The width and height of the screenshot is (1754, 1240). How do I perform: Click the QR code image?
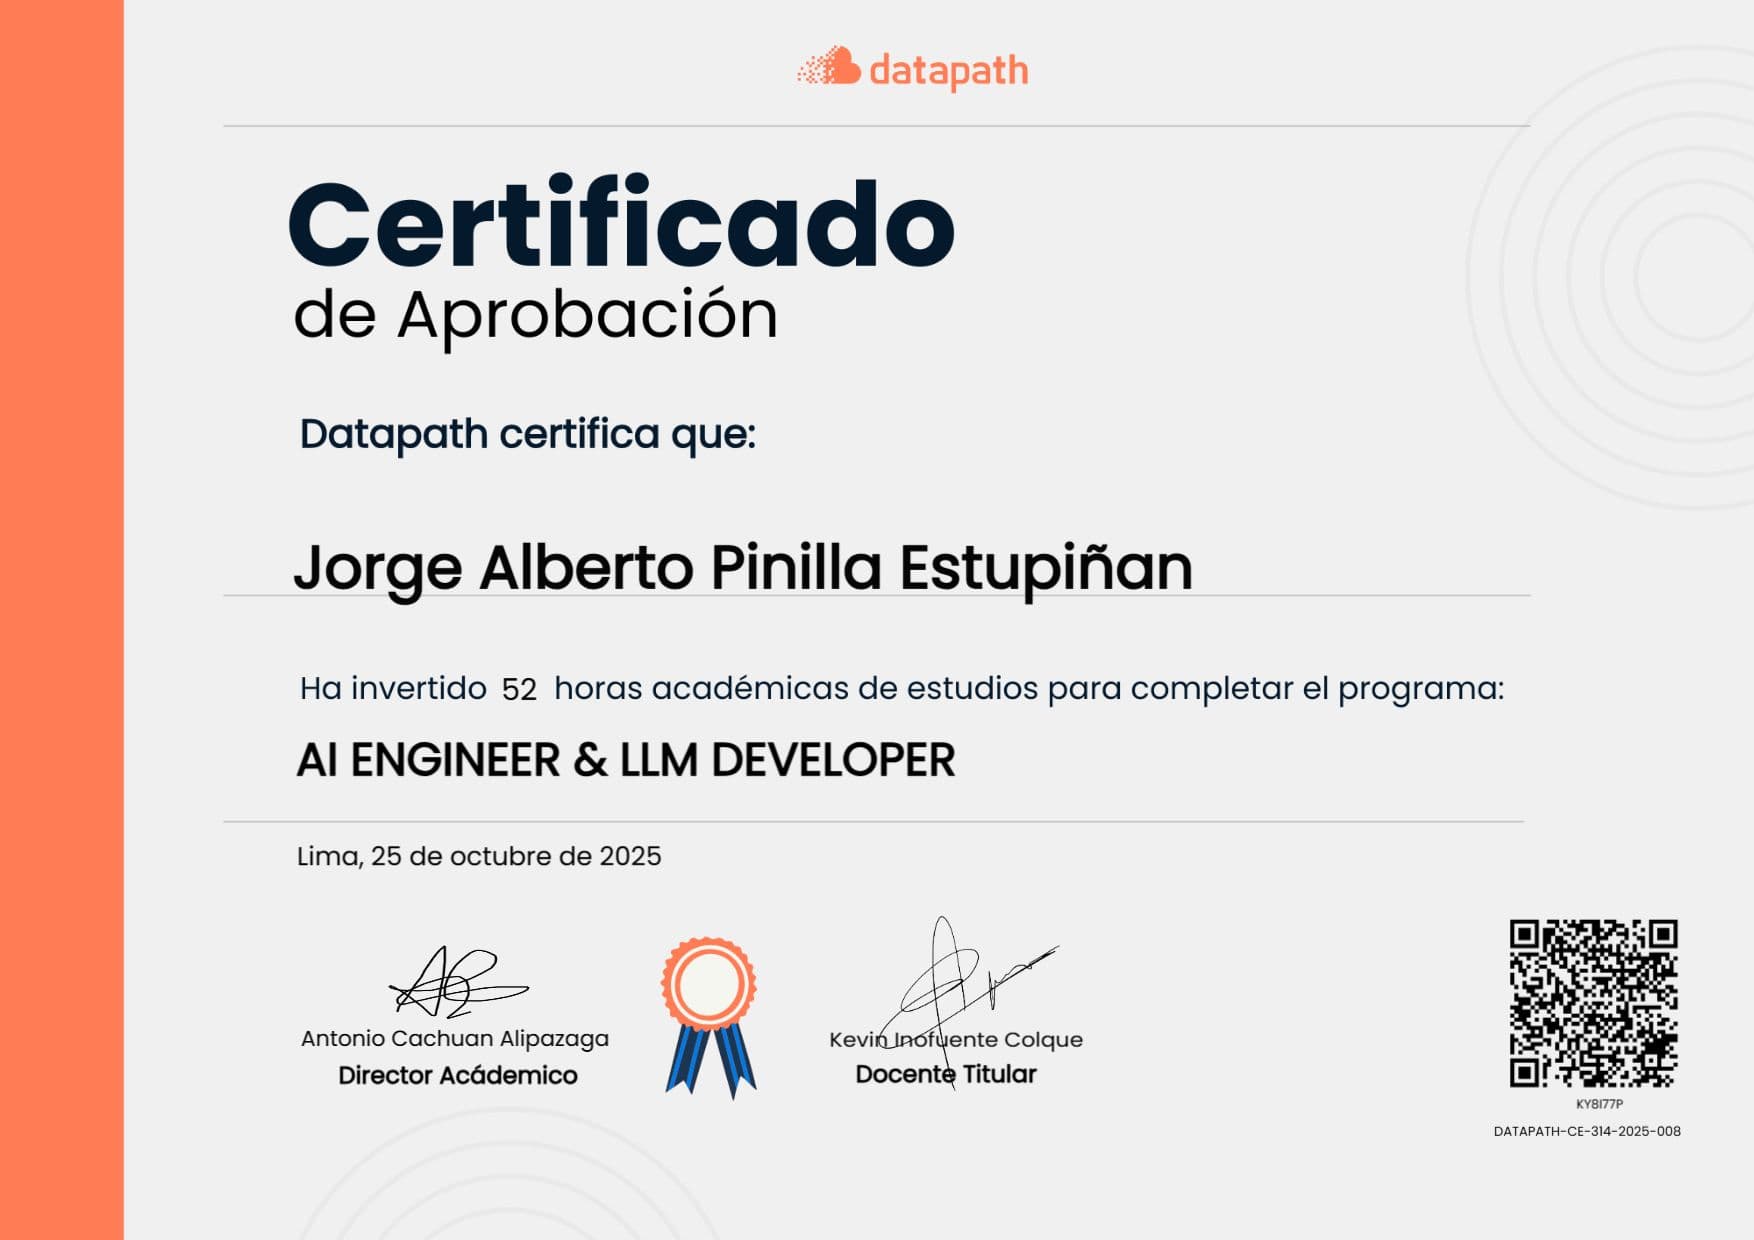point(1593,1003)
